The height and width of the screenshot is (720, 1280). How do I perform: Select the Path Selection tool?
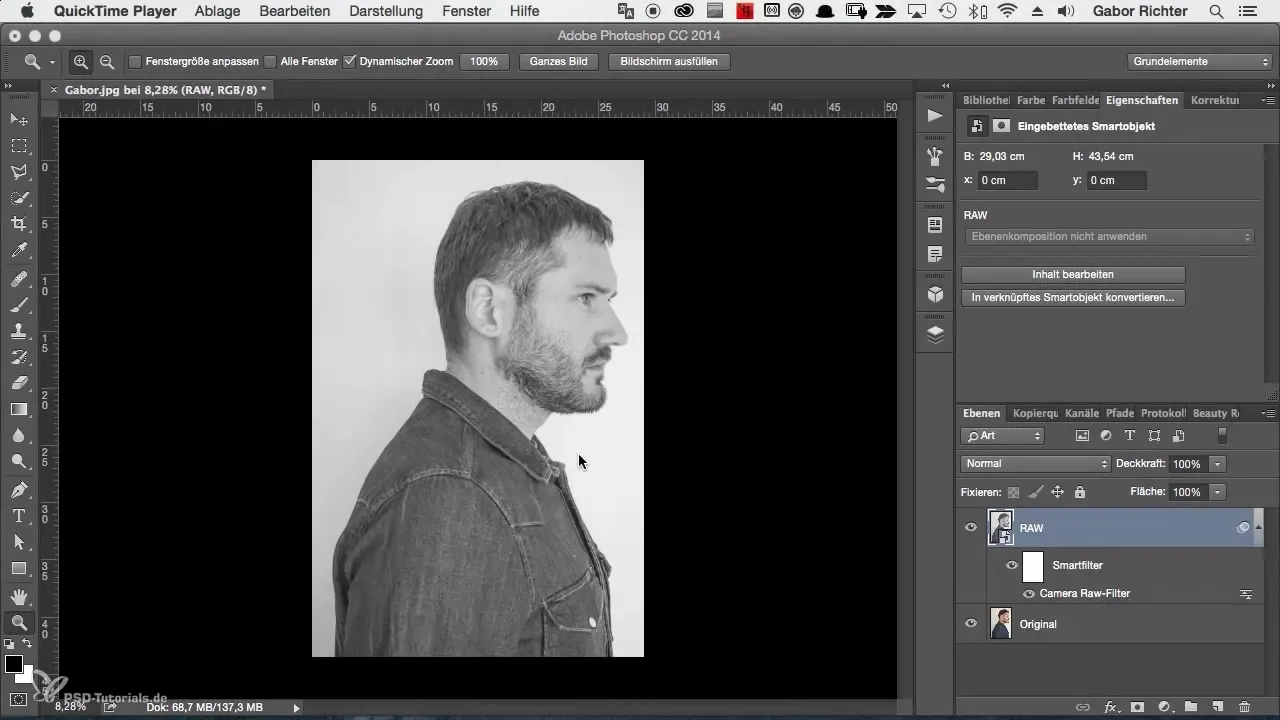tap(19, 542)
